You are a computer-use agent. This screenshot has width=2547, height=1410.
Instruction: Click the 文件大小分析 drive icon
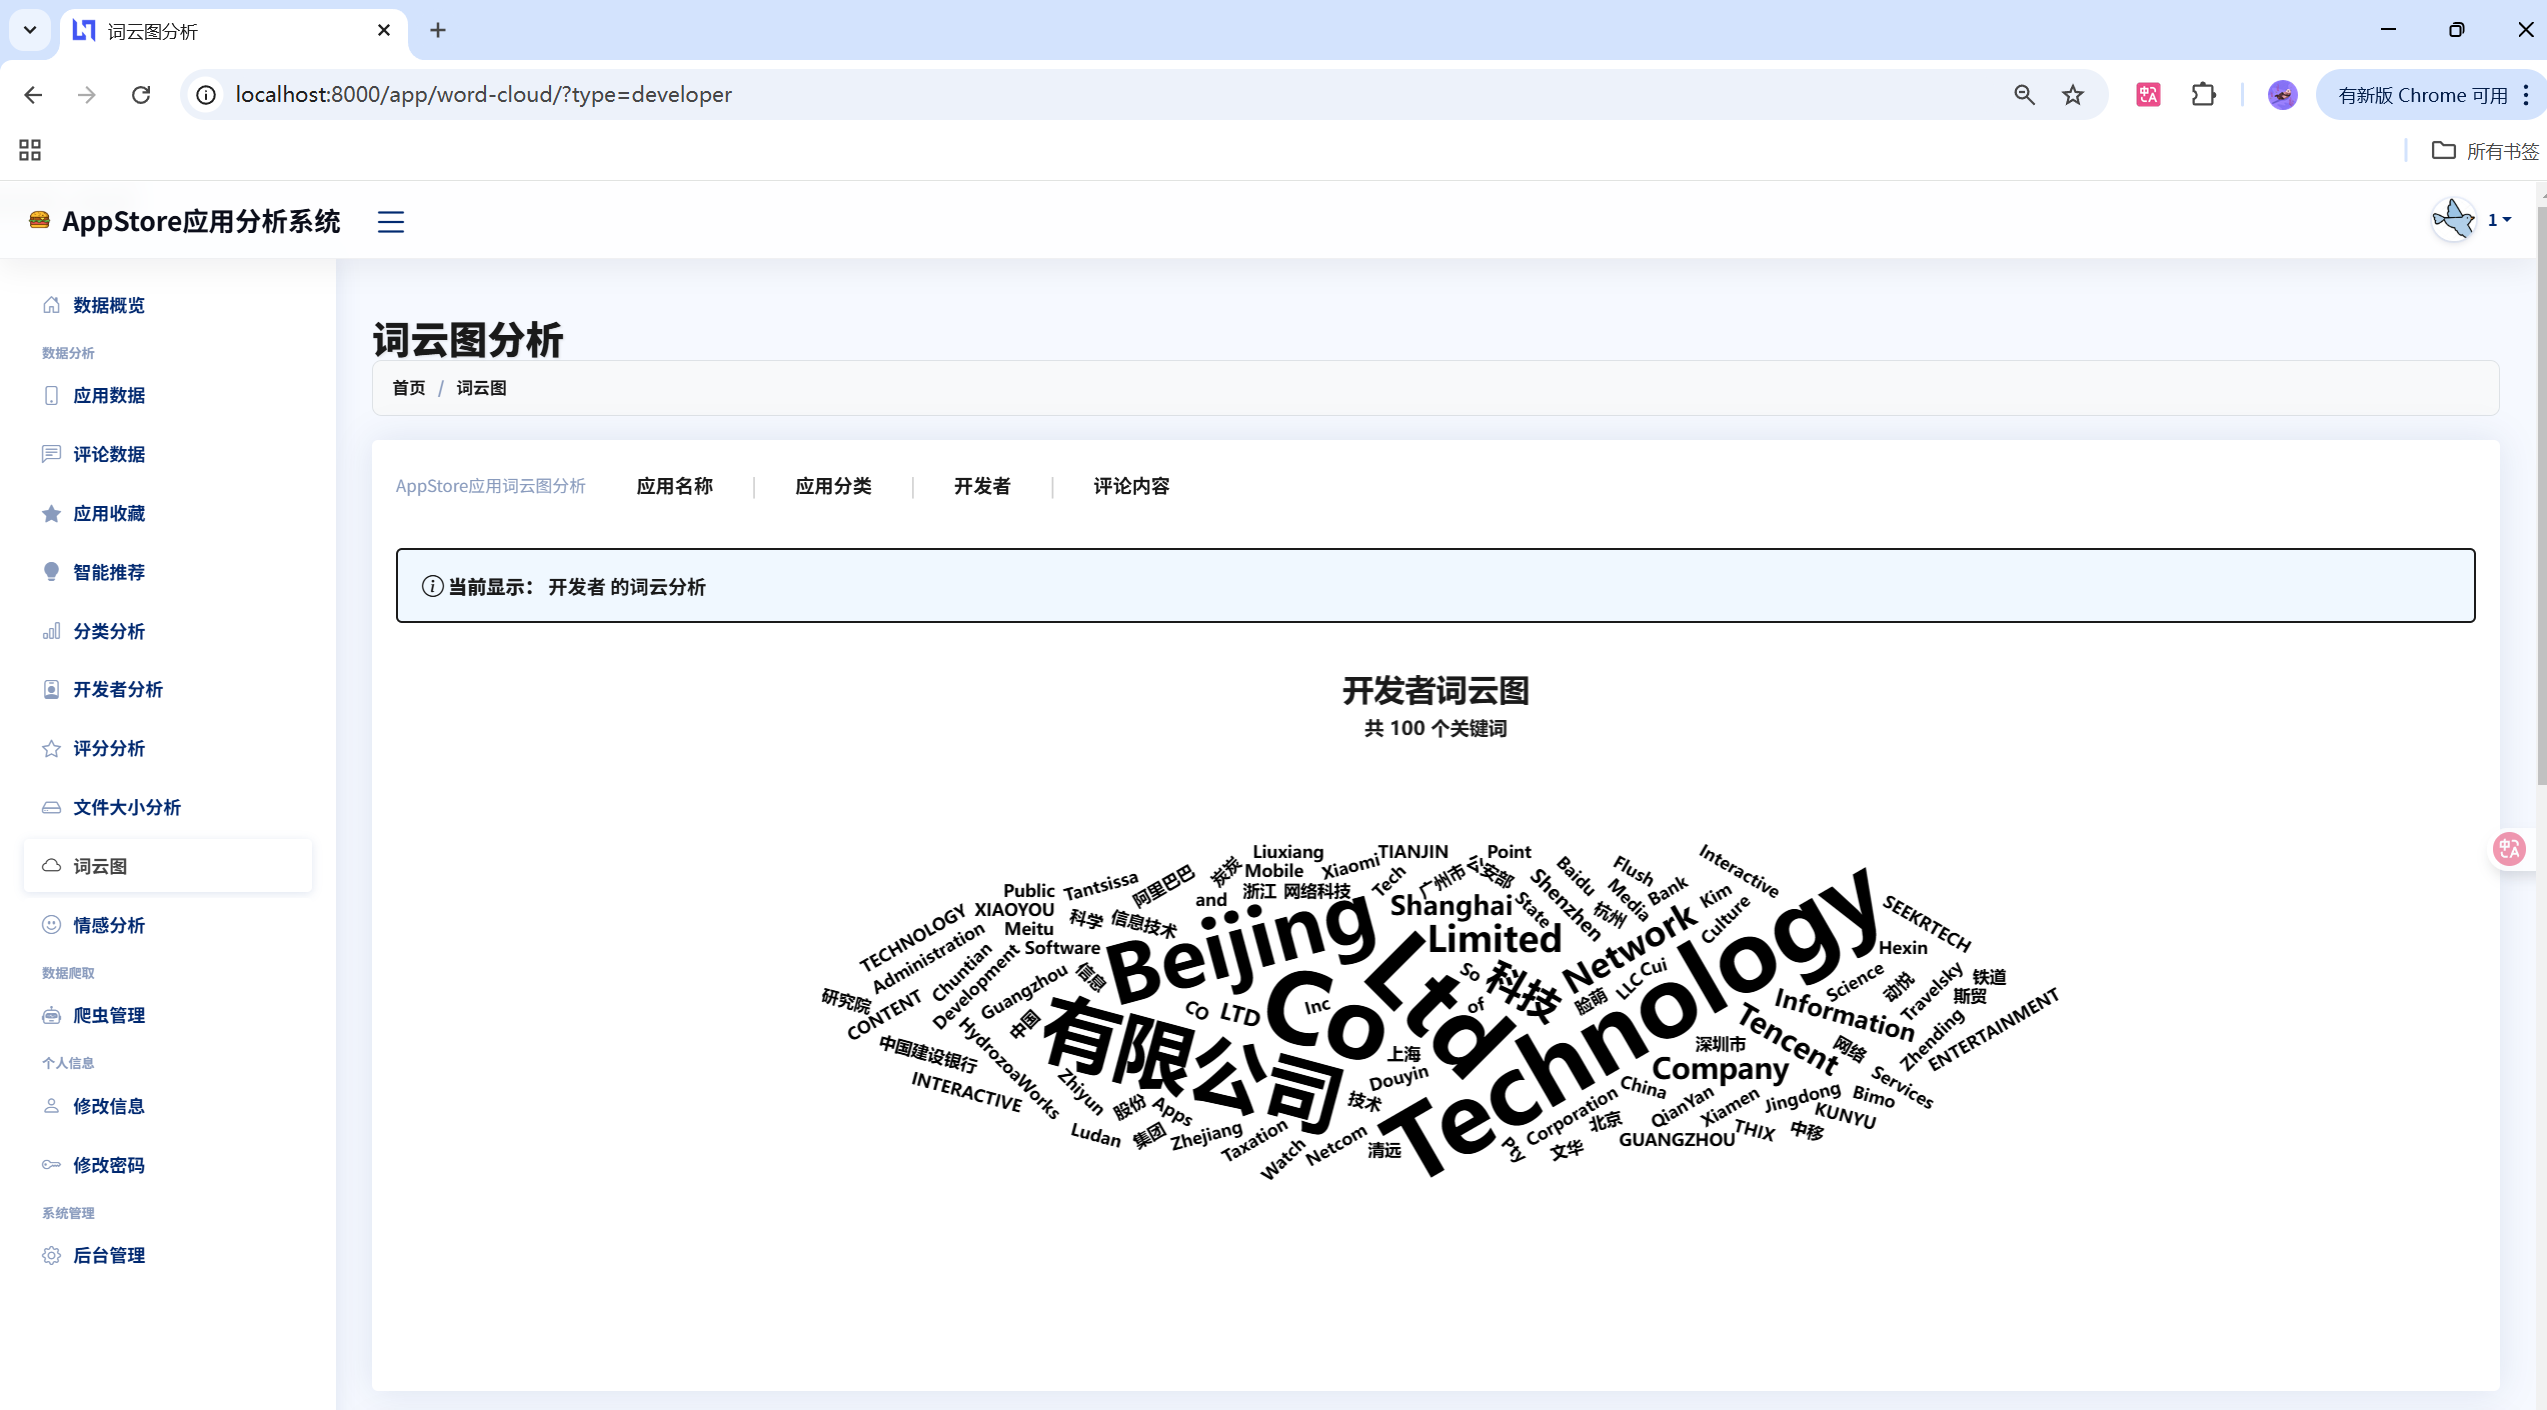51,807
